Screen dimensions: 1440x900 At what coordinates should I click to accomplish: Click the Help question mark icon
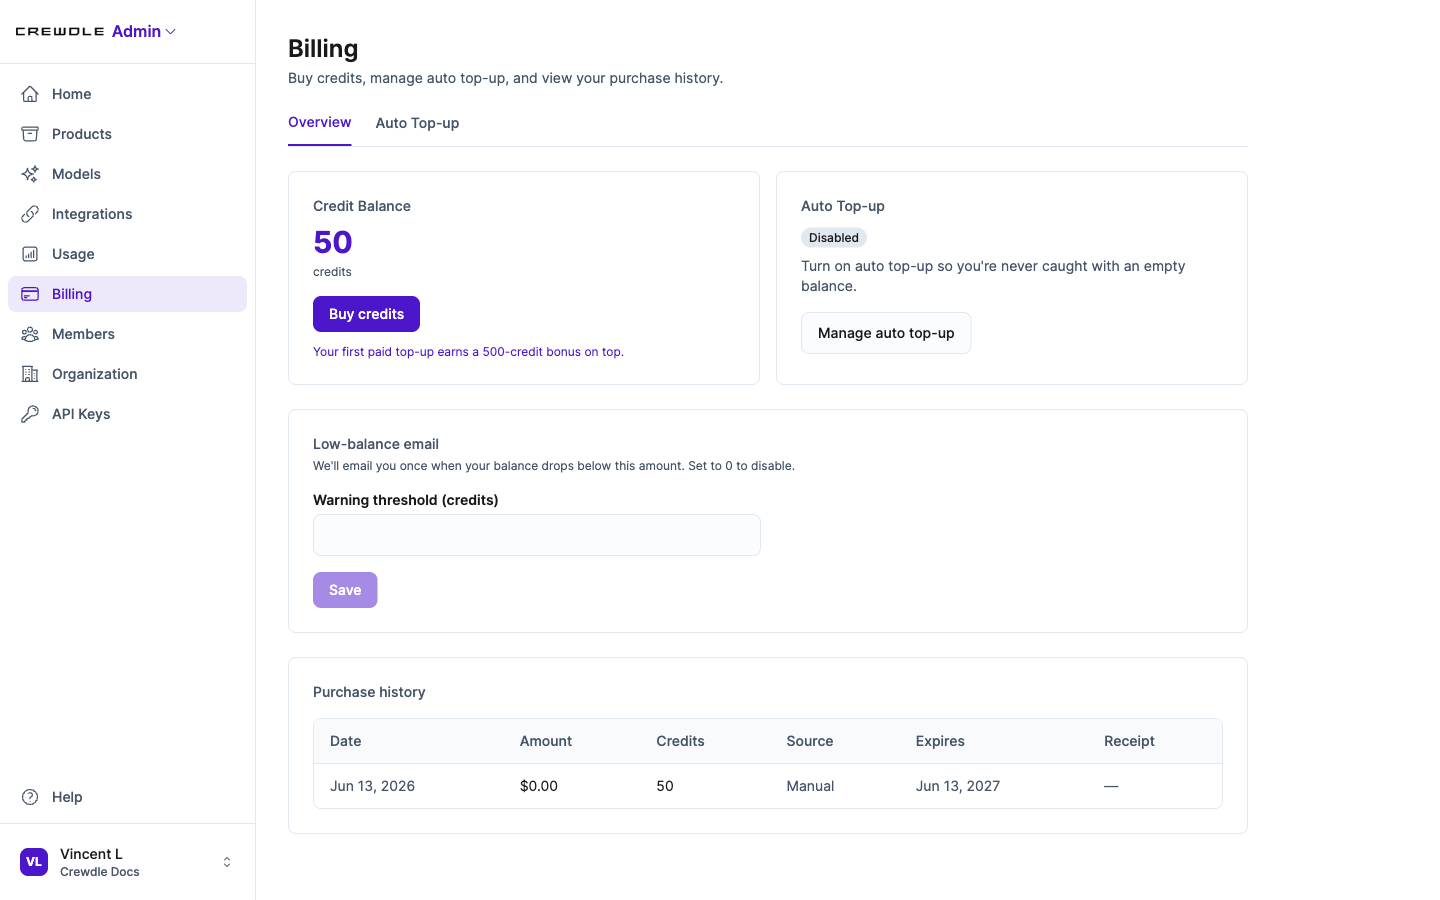coord(30,797)
